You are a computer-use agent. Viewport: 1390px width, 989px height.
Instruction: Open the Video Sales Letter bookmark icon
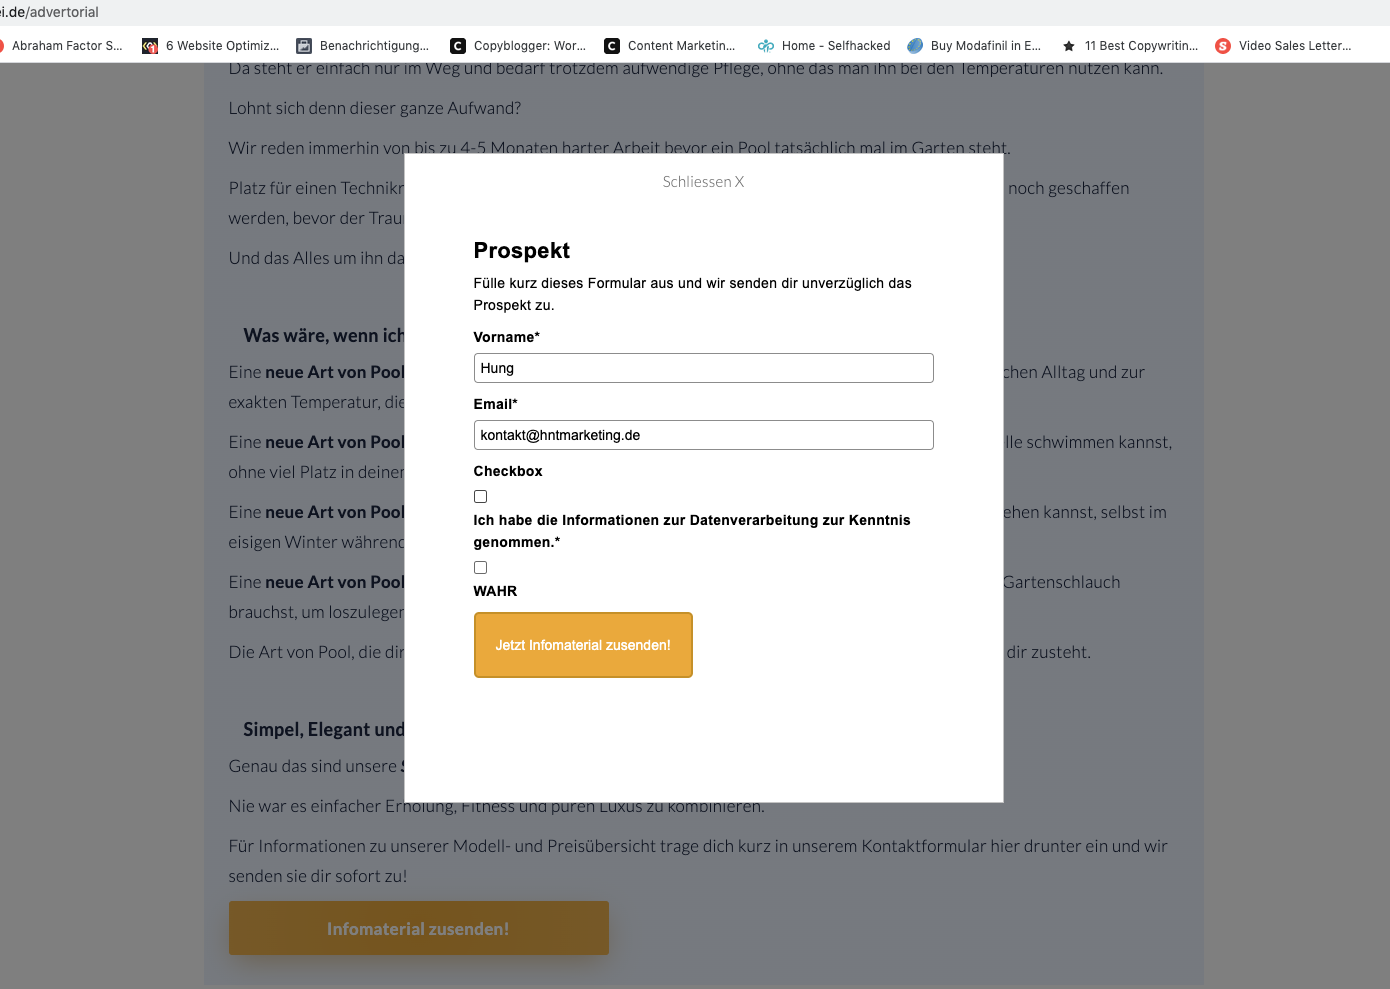[x=1223, y=46]
